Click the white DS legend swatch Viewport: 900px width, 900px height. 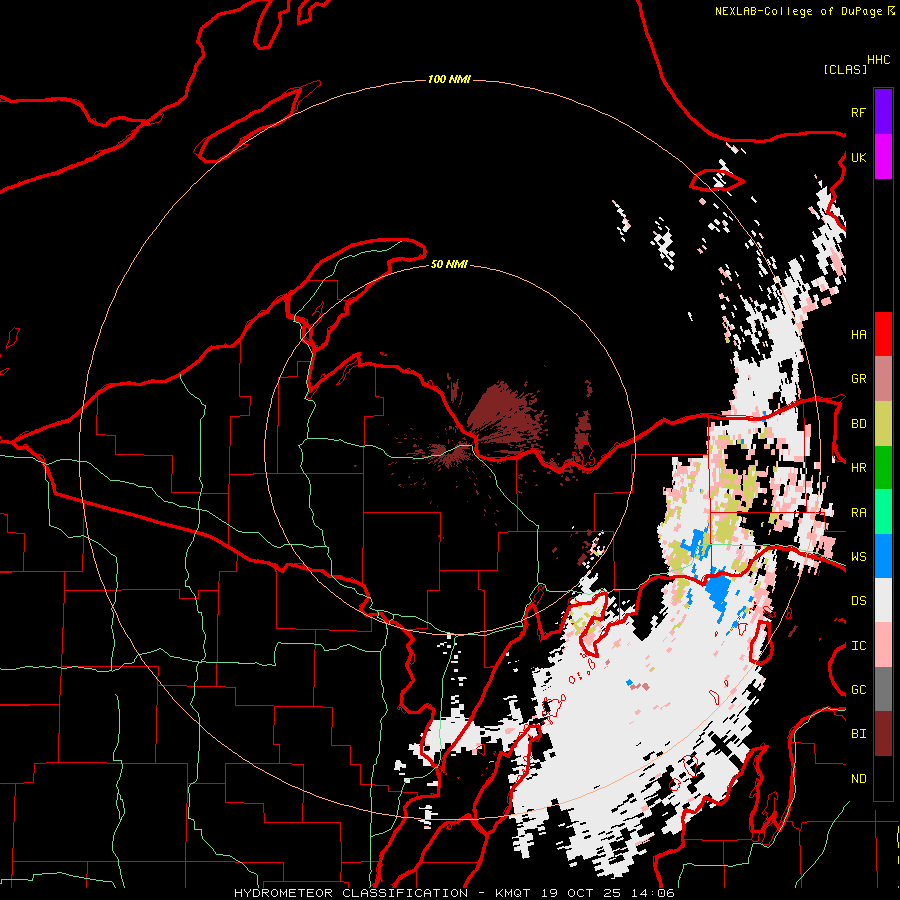coord(883,600)
